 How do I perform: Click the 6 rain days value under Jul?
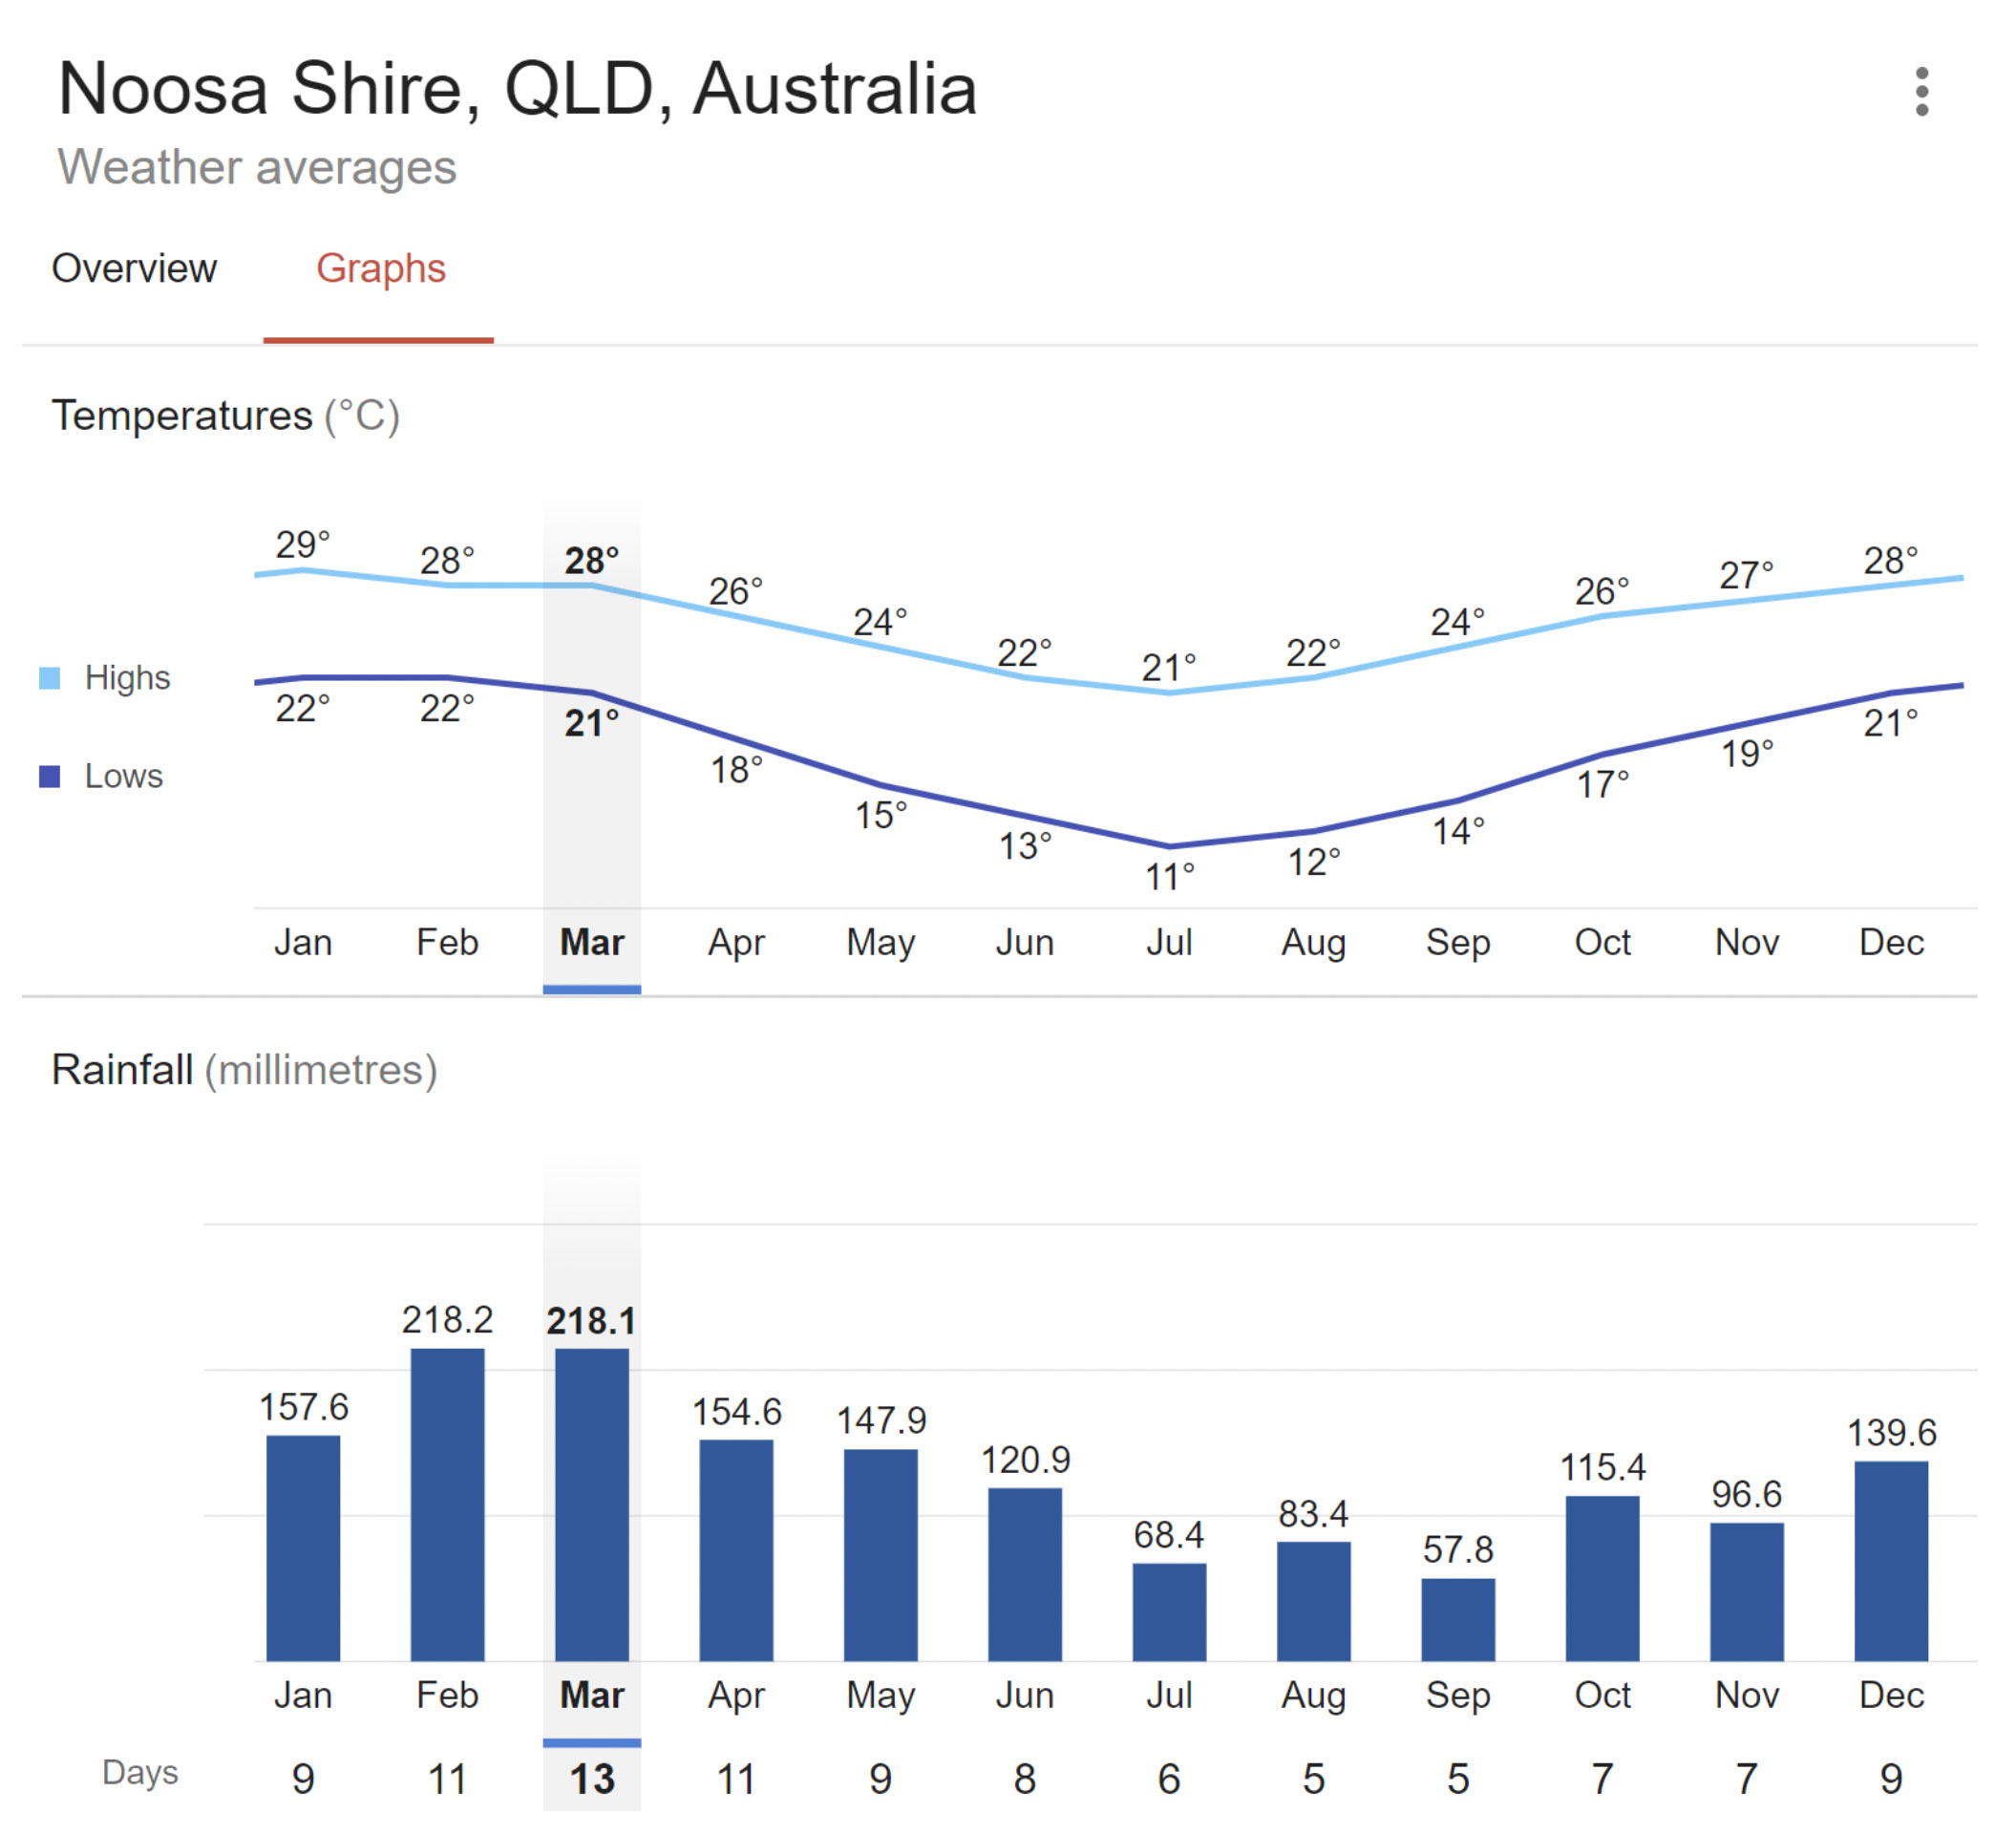pos(1169,1780)
